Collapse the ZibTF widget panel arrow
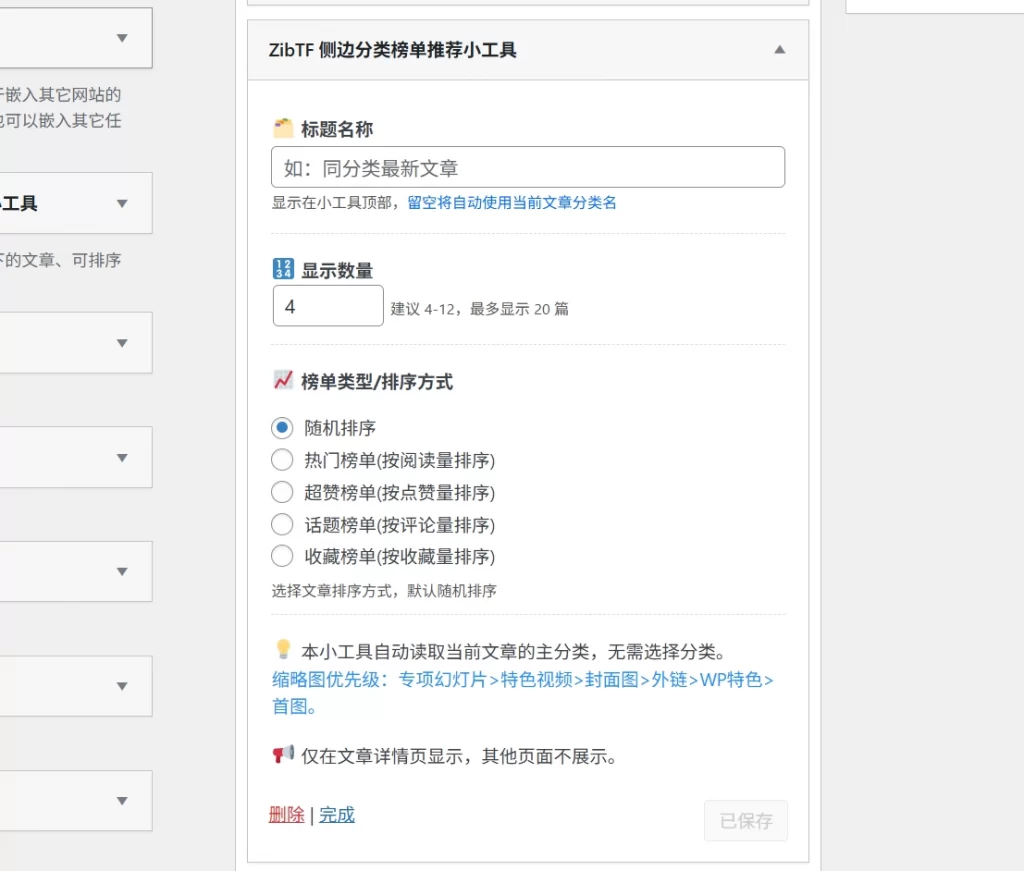Image resolution: width=1024 pixels, height=871 pixels. pos(779,49)
